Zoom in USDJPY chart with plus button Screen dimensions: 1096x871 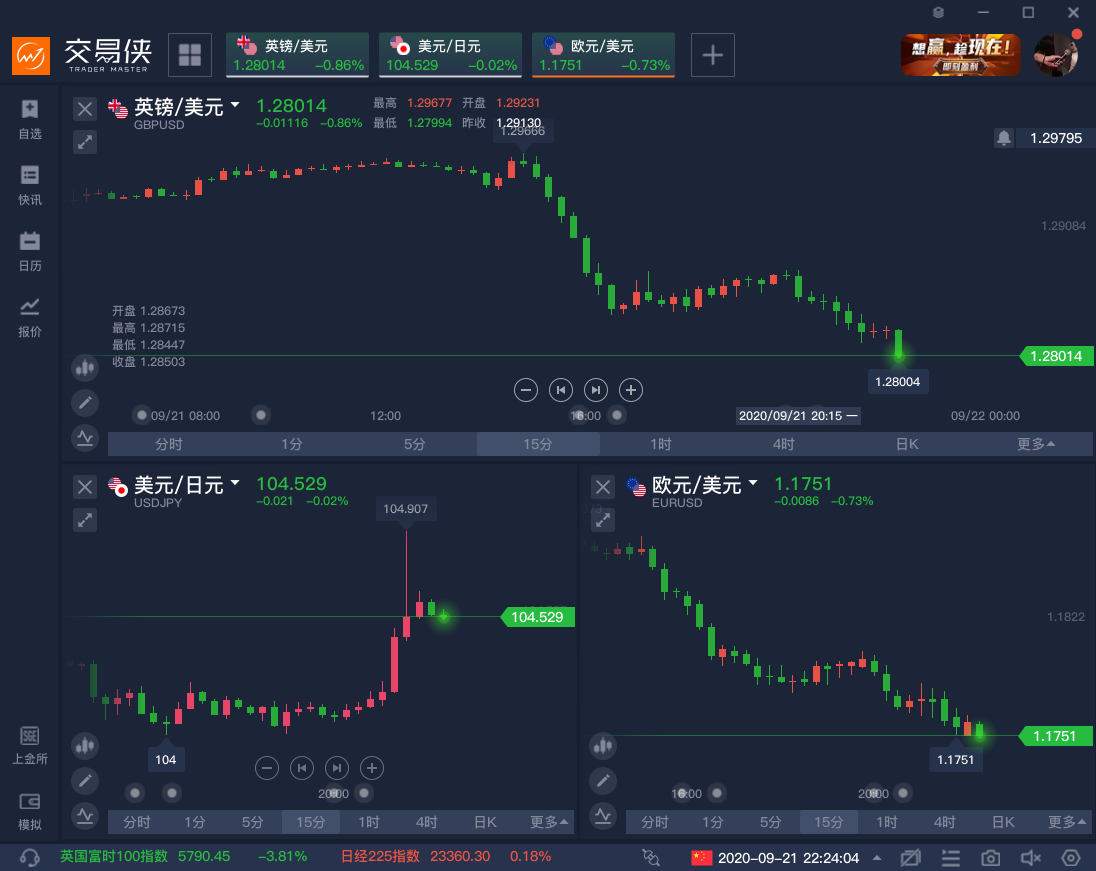372,768
